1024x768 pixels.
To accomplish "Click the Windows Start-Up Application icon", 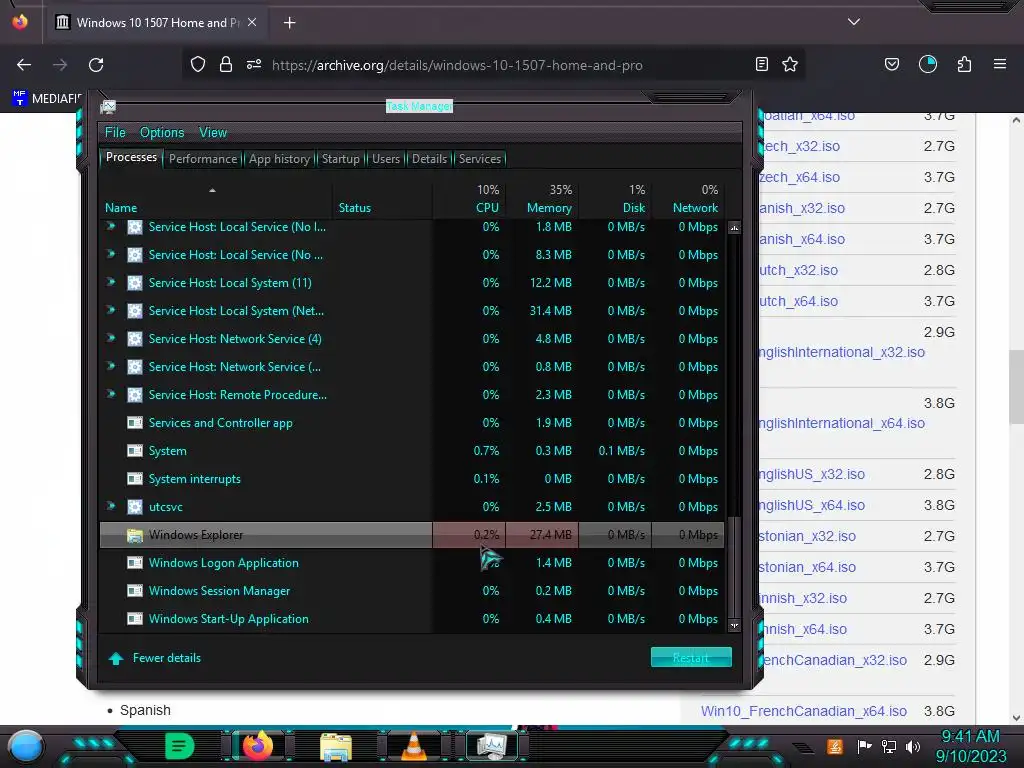I will click(x=135, y=619).
